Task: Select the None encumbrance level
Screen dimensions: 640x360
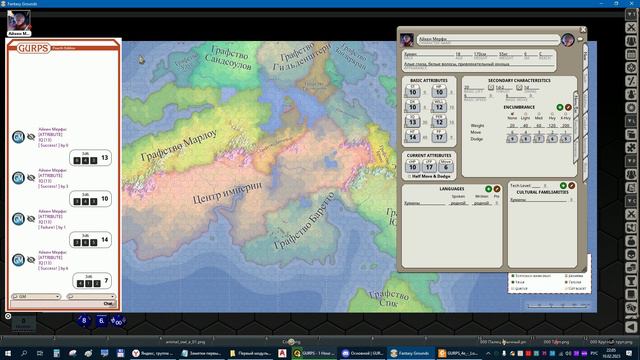Action: point(512,114)
